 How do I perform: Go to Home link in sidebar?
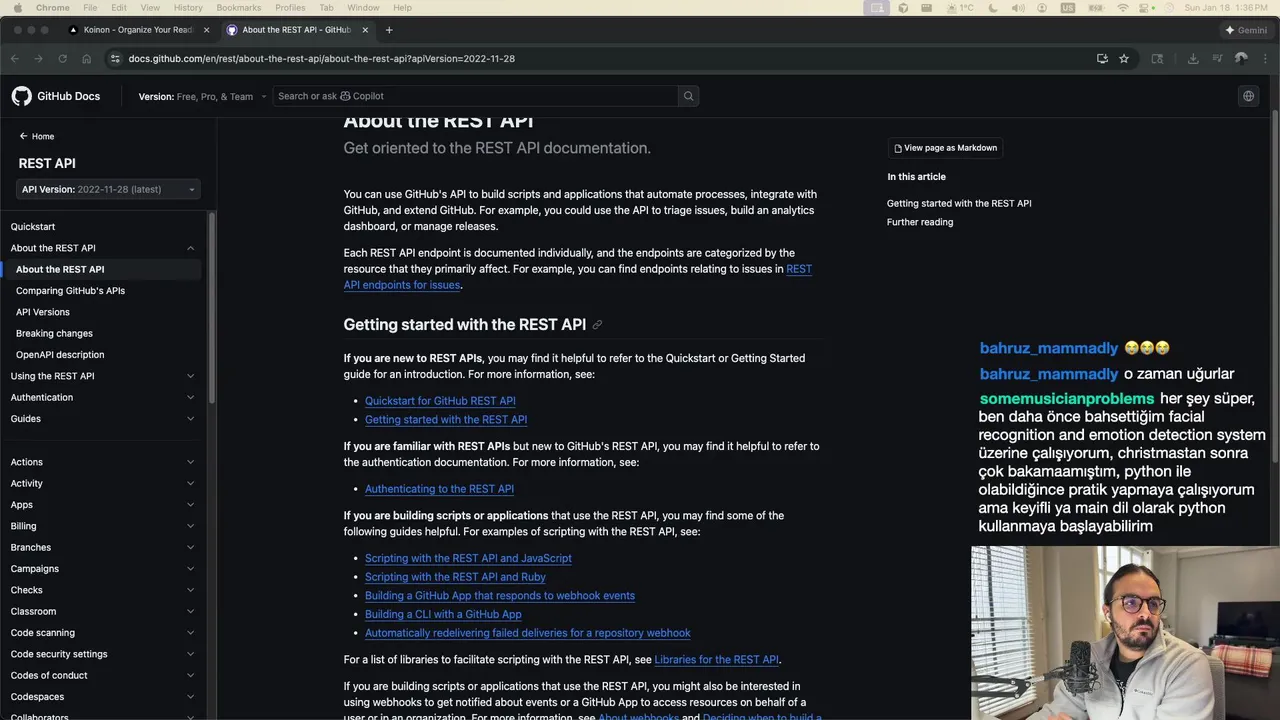pyautogui.click(x=37, y=136)
